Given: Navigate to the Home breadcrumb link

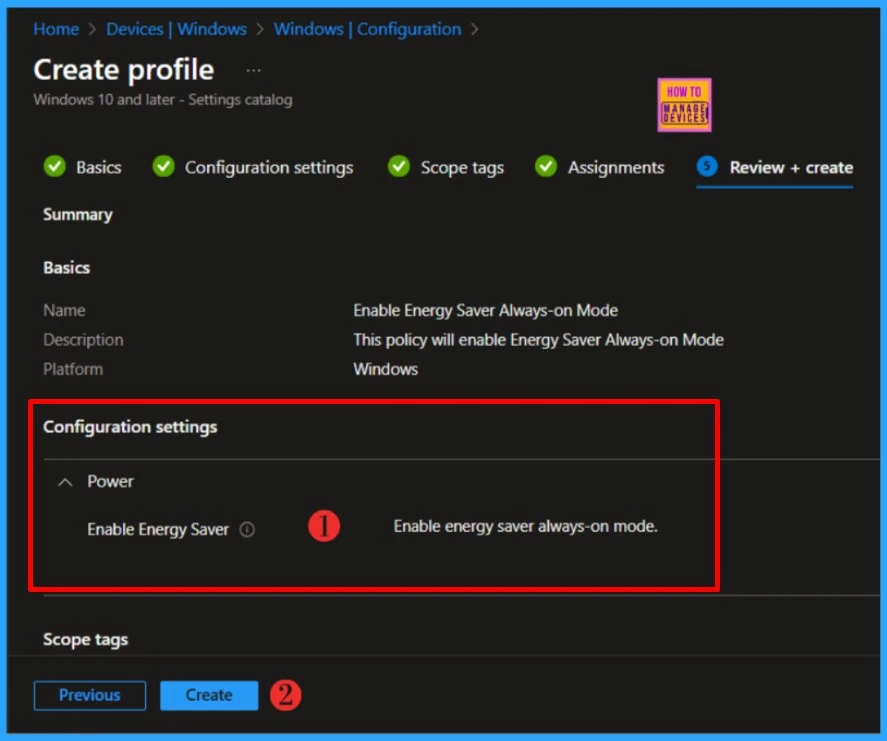Looking at the screenshot, I should pos(56,29).
